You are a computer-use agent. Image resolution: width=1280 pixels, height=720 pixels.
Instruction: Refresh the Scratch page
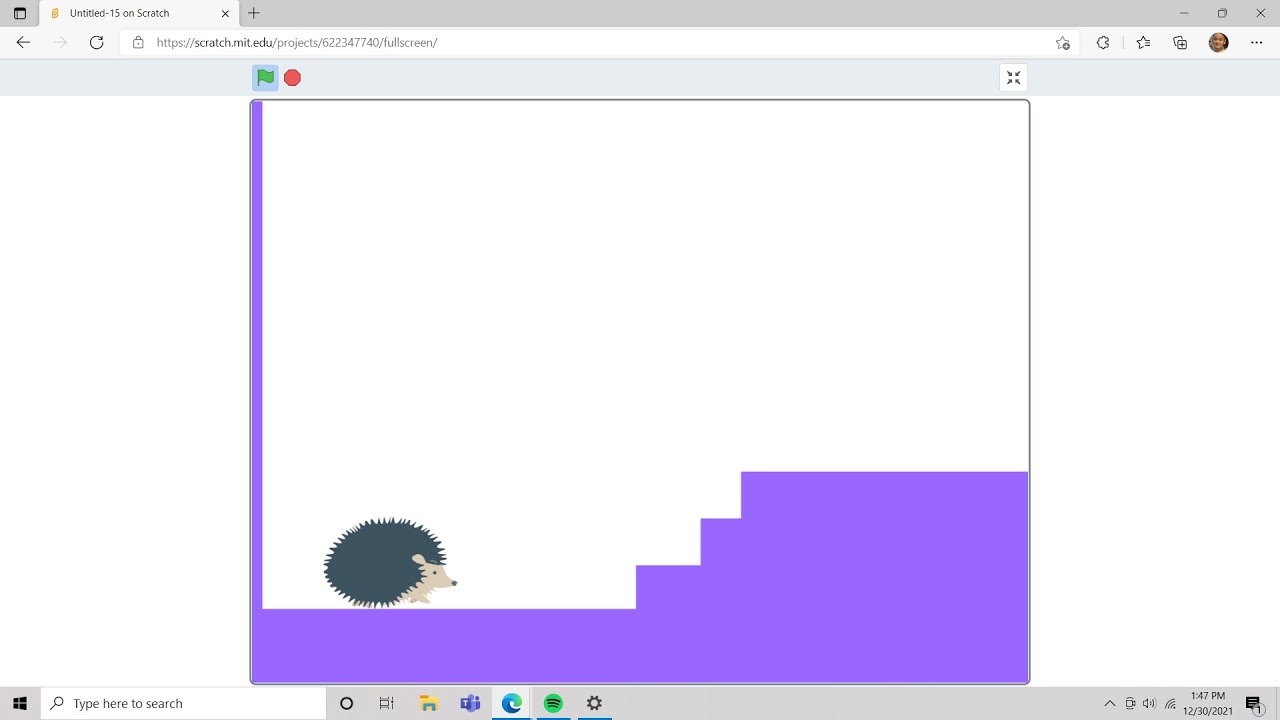(x=96, y=43)
